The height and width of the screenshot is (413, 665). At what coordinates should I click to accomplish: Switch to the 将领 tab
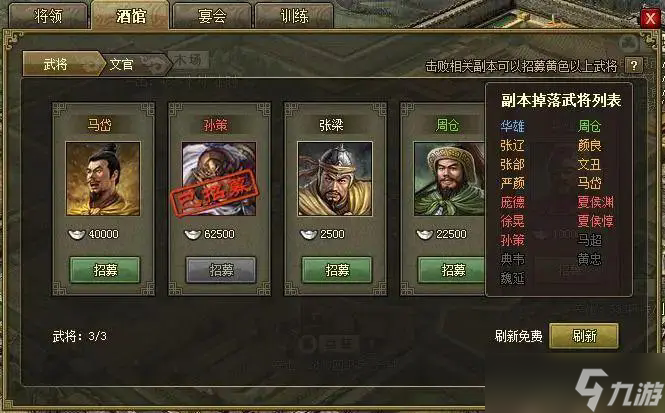tap(48, 16)
